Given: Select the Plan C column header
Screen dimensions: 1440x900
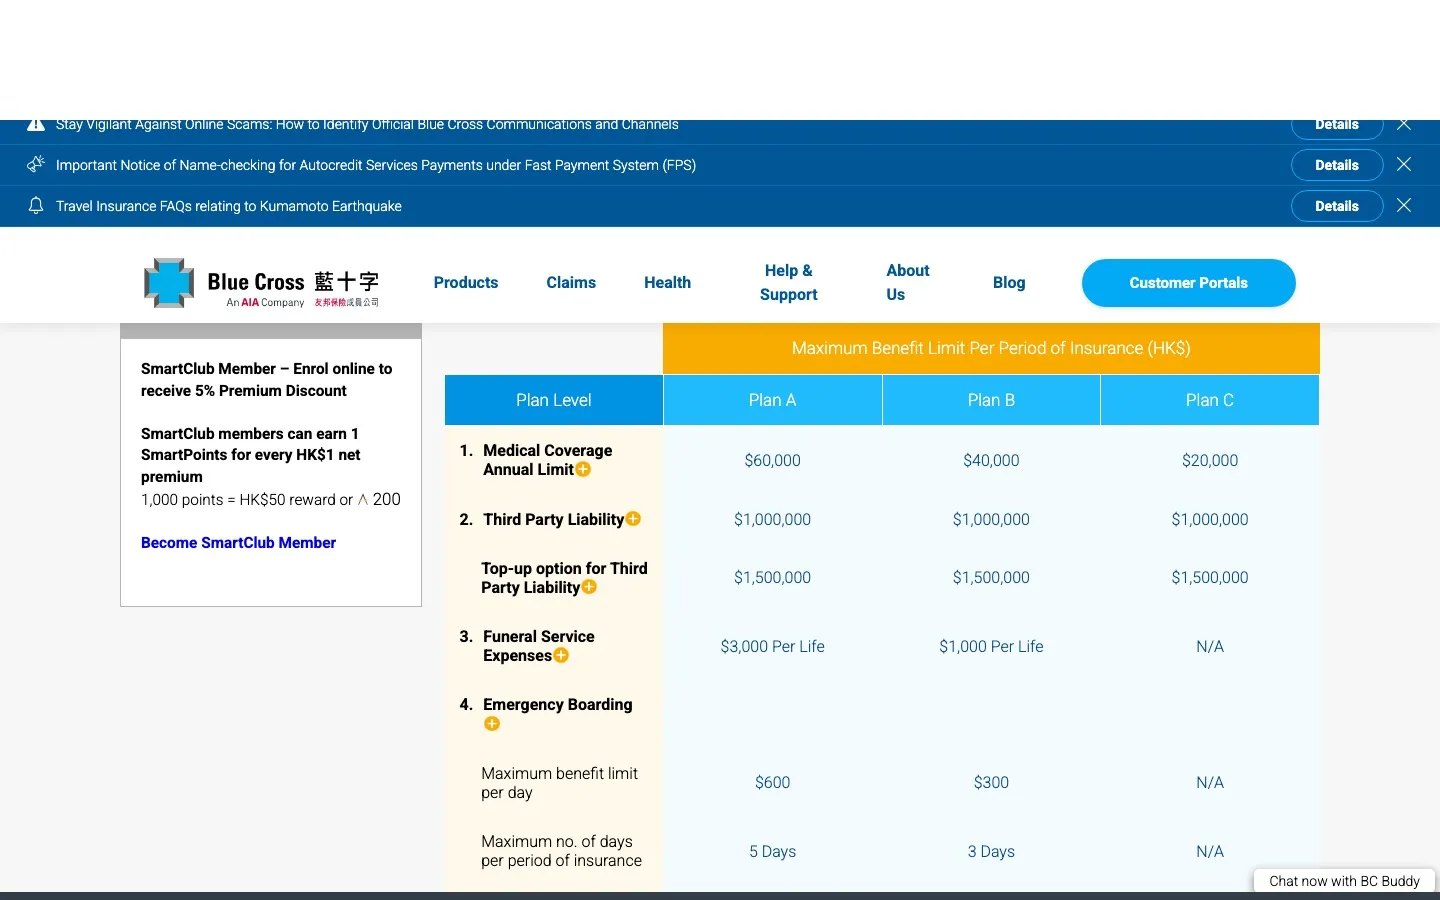Looking at the screenshot, I should pyautogui.click(x=1210, y=400).
